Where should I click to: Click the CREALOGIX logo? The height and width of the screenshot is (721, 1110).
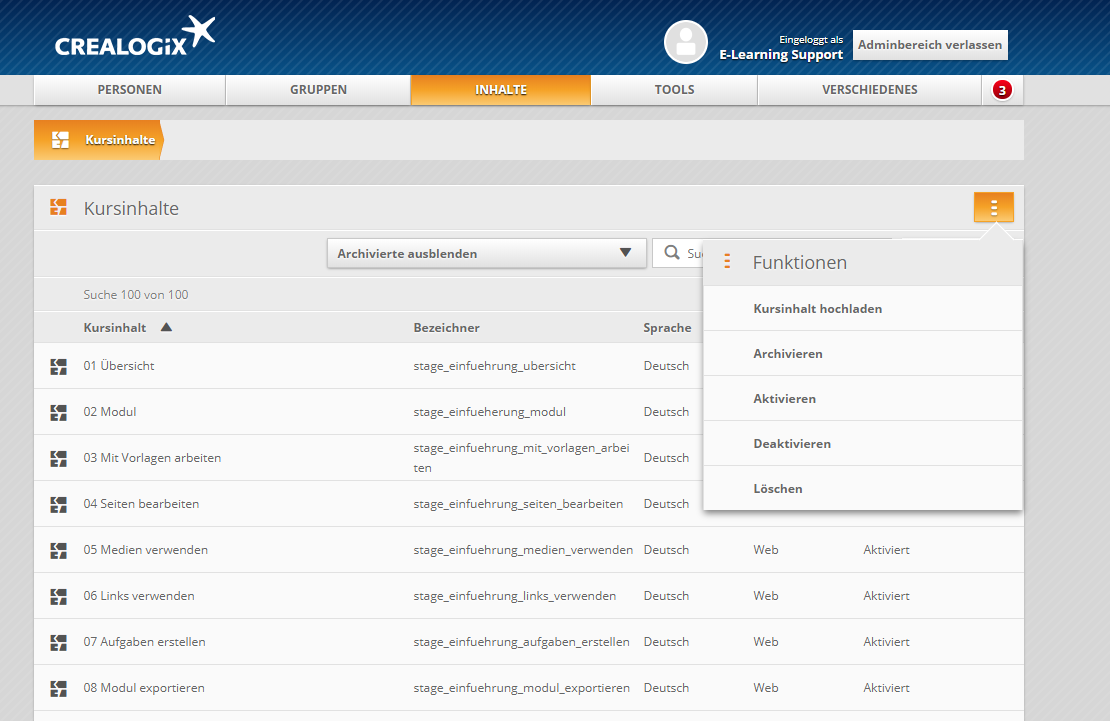point(135,37)
